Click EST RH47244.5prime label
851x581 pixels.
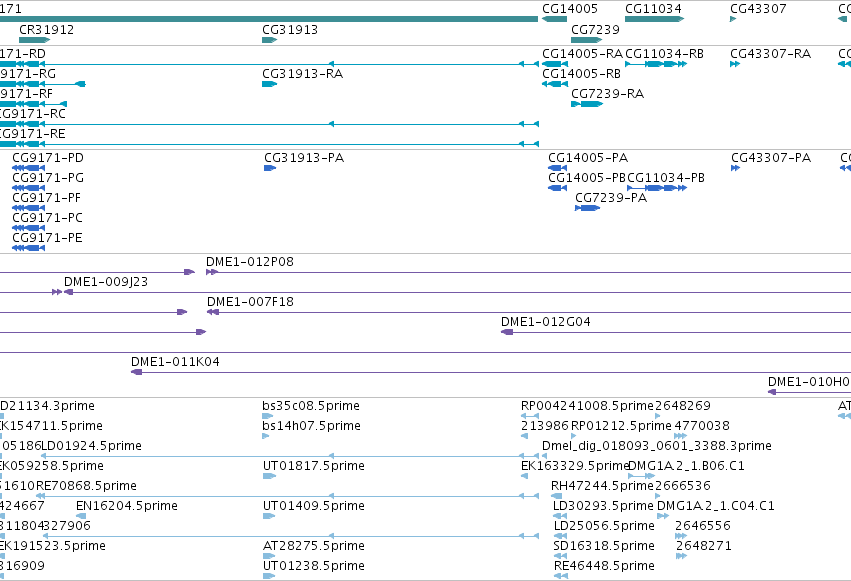602,486
